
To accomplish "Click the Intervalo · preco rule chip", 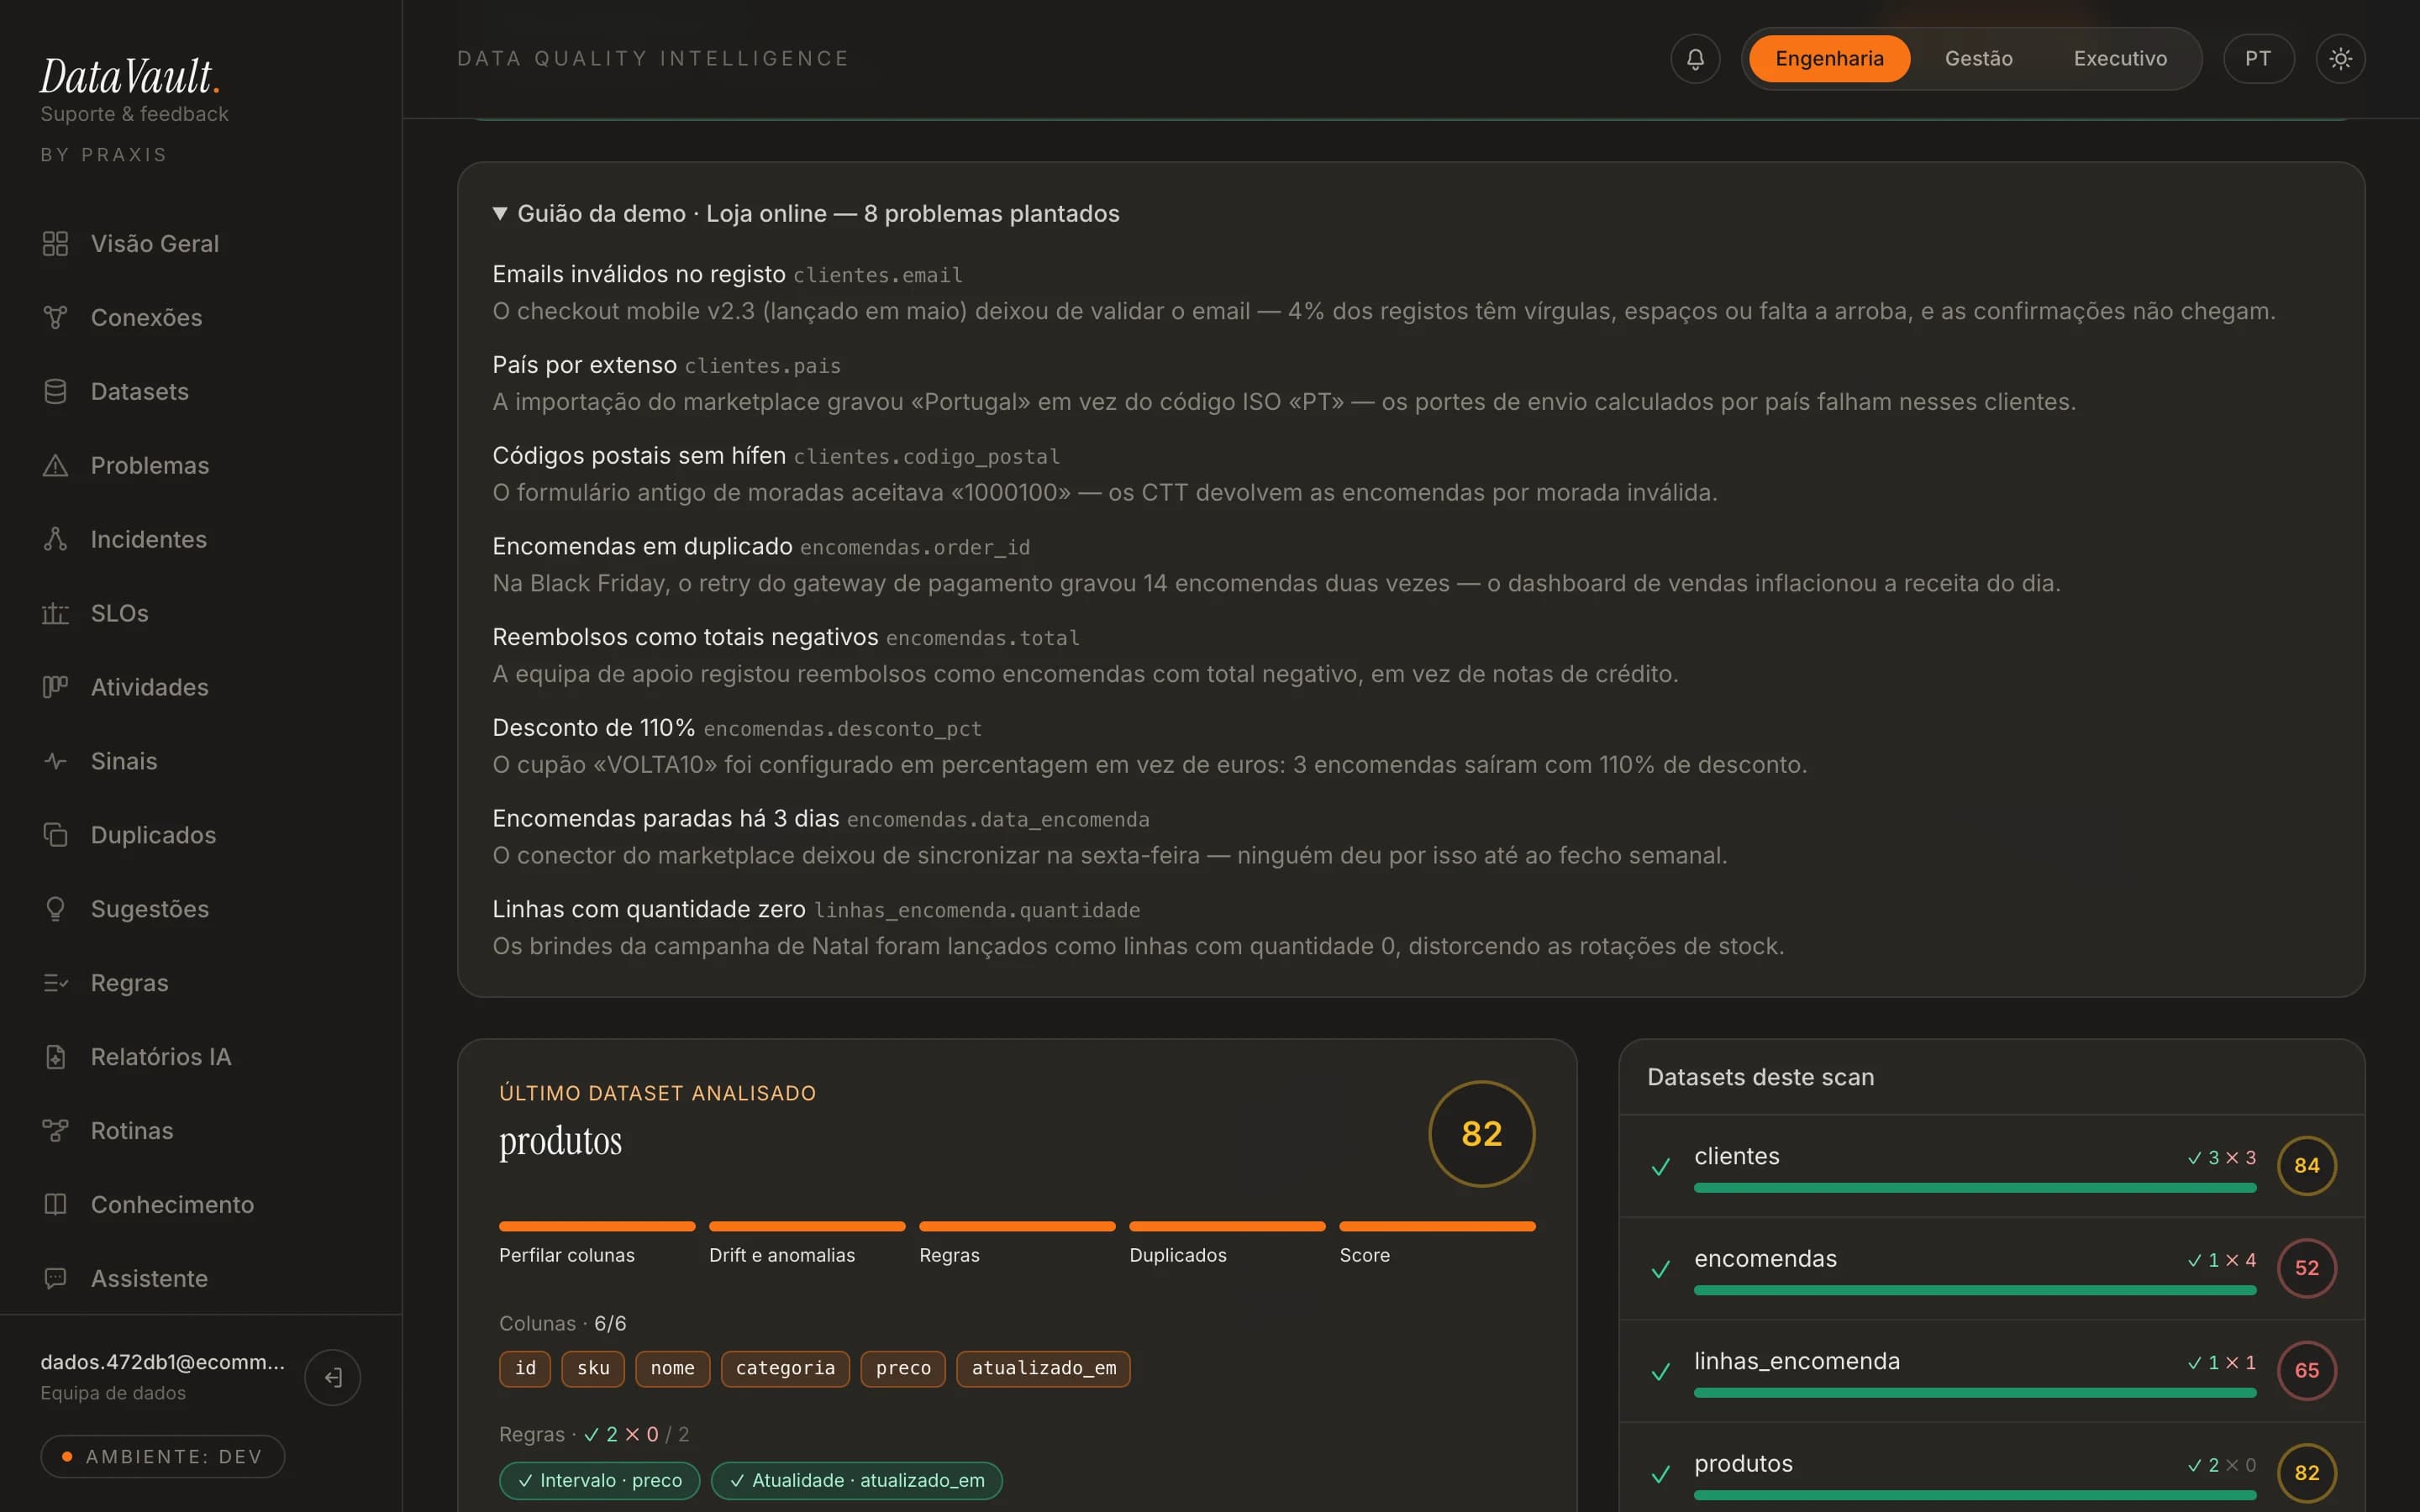I will pos(599,1481).
